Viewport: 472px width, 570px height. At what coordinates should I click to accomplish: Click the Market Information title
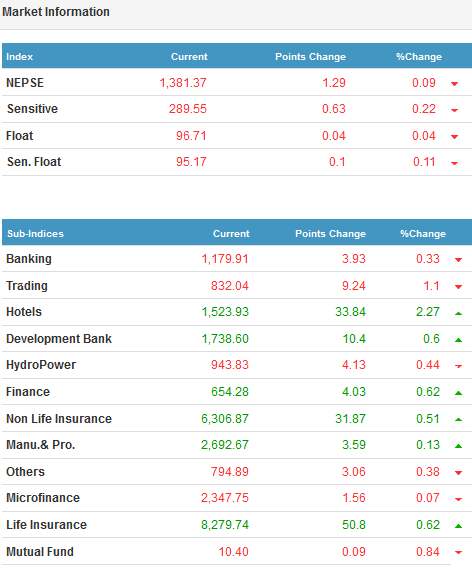point(56,12)
